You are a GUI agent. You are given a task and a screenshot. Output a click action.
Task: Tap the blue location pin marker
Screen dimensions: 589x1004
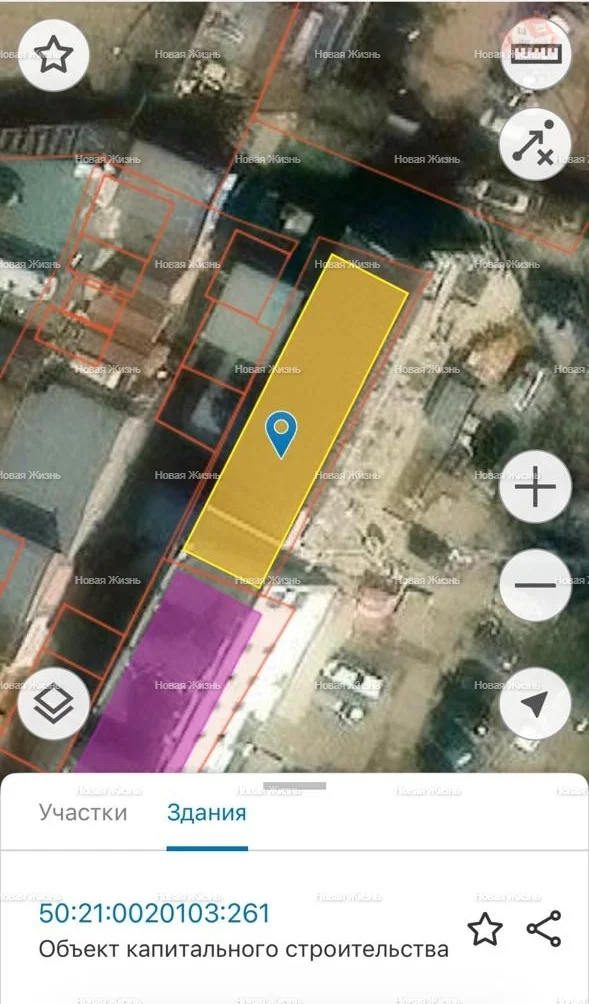[x=282, y=434]
